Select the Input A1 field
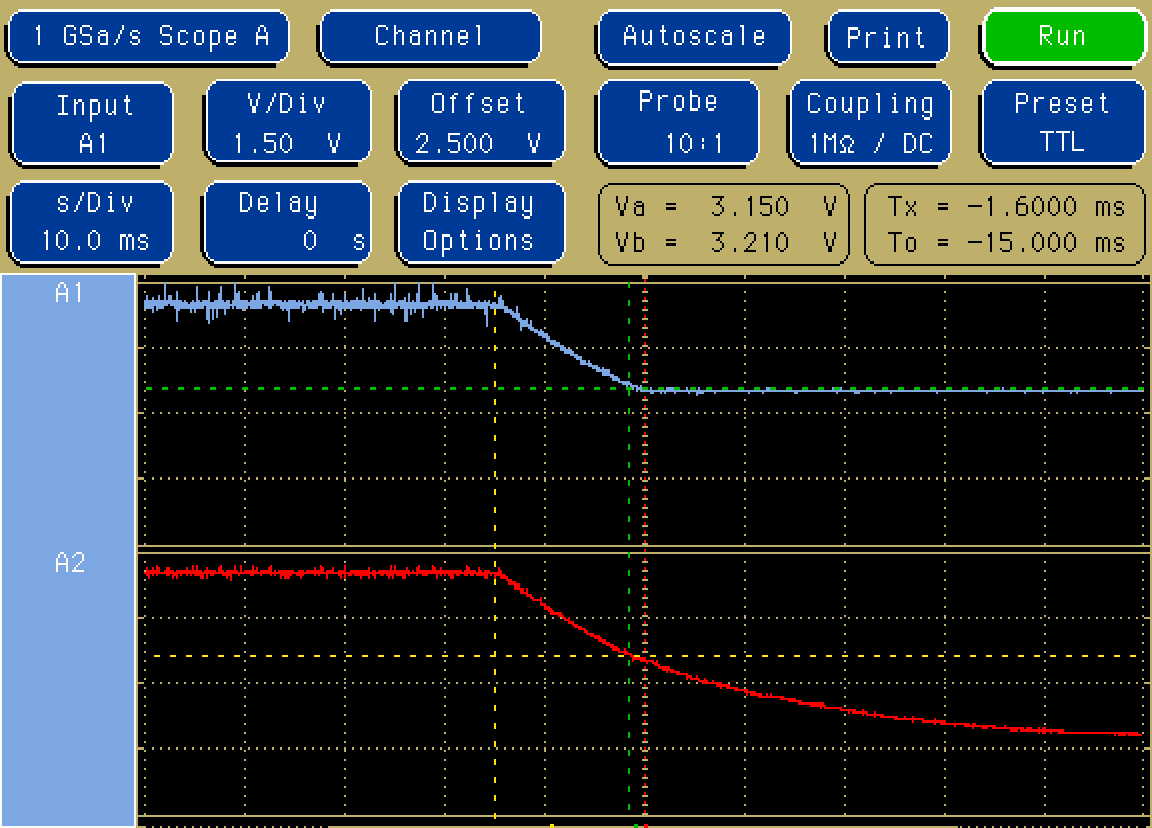 92,123
